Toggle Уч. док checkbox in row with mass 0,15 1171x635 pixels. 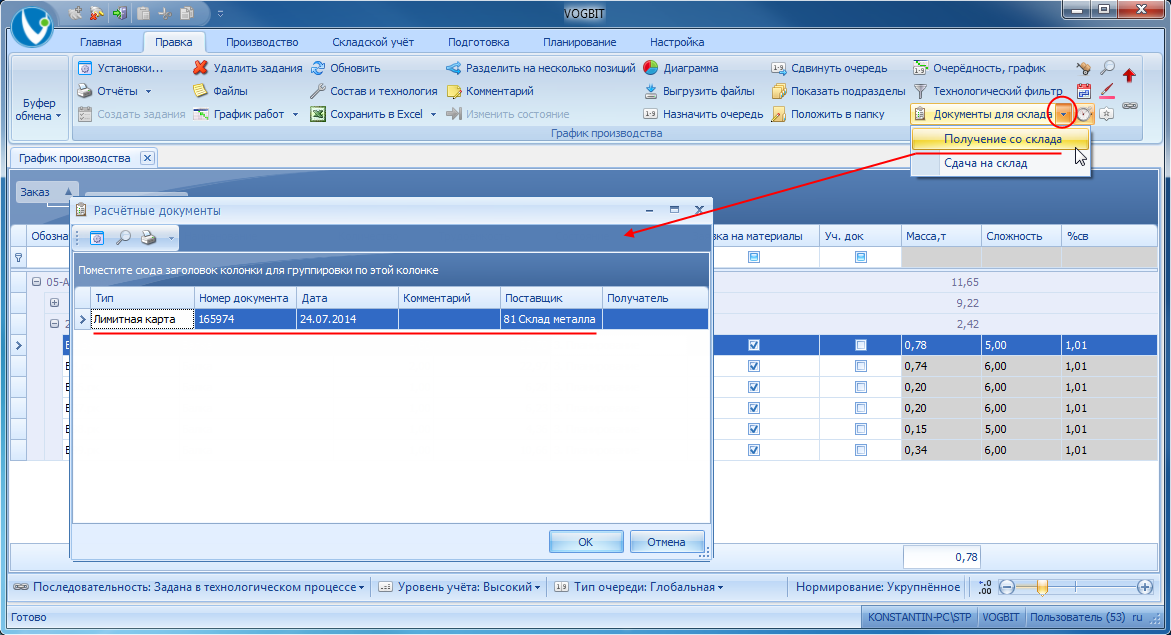click(861, 429)
